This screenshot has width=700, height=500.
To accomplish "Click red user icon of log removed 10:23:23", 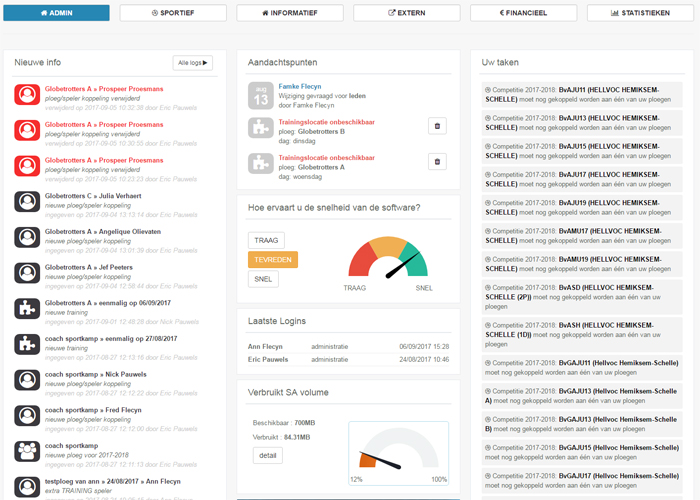I will [x=27, y=166].
